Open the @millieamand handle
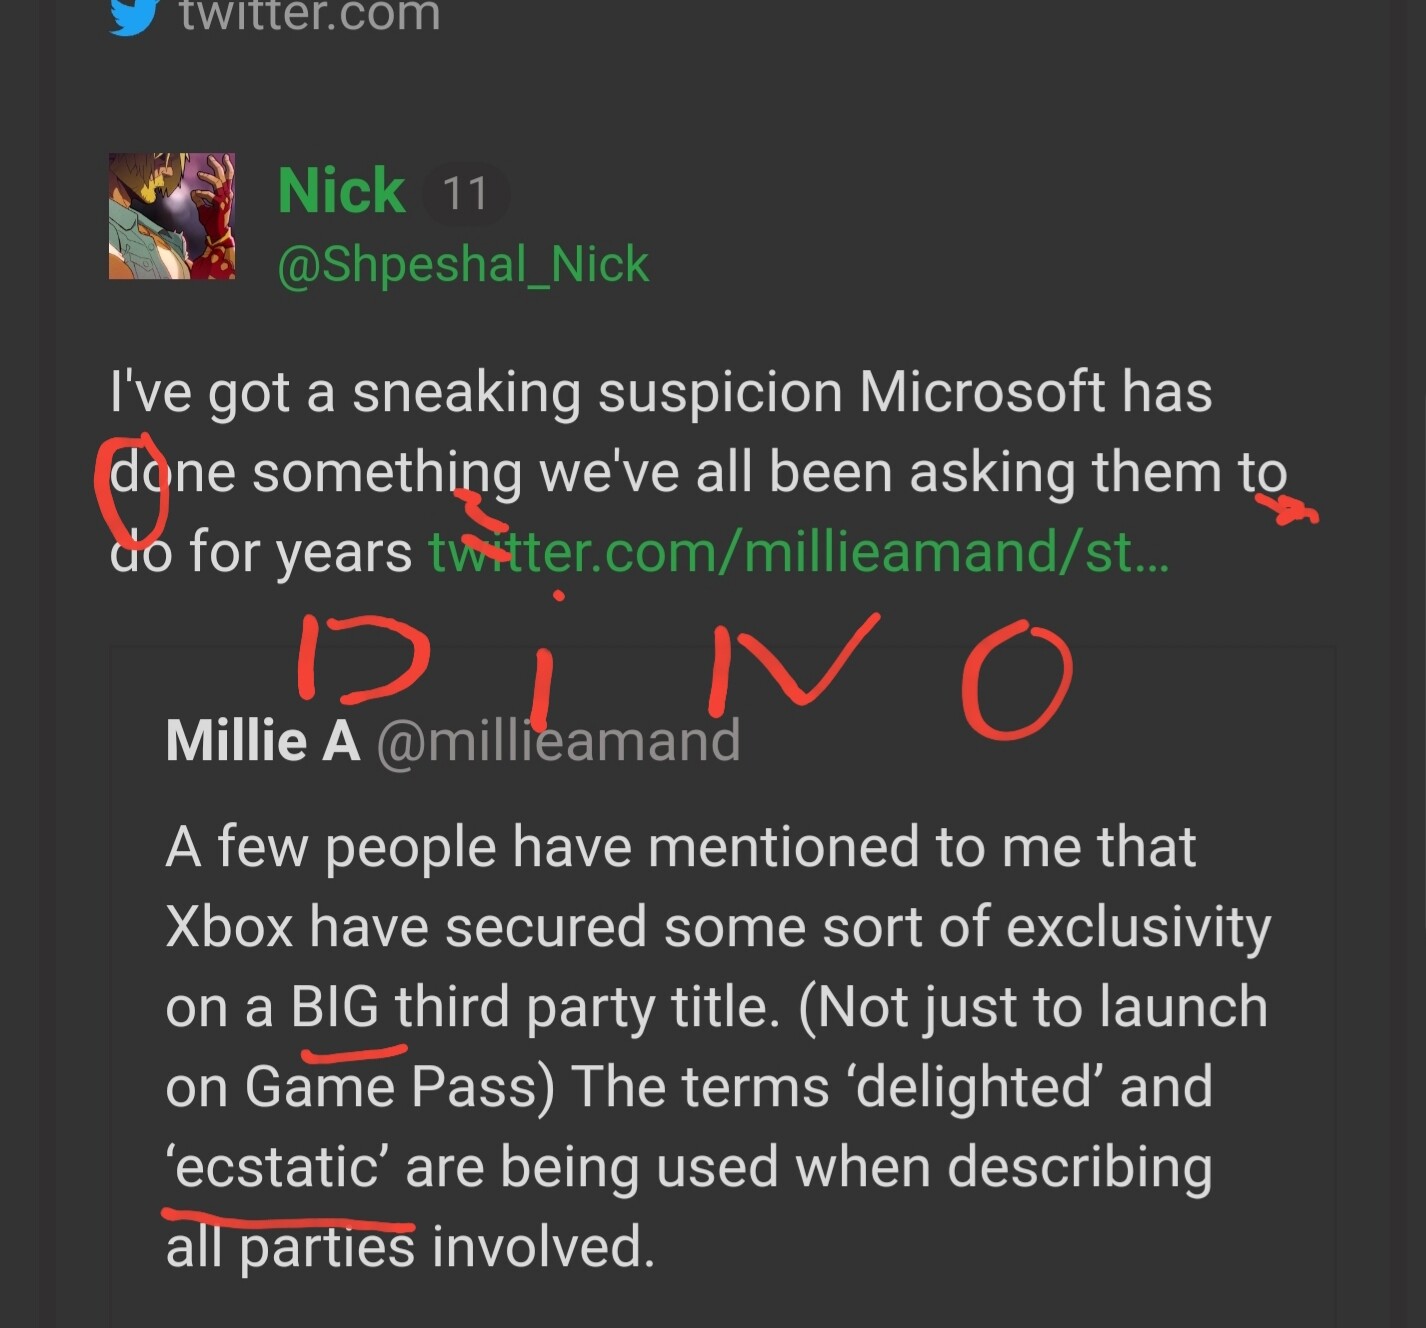Image resolution: width=1426 pixels, height=1328 pixels. click(x=559, y=741)
